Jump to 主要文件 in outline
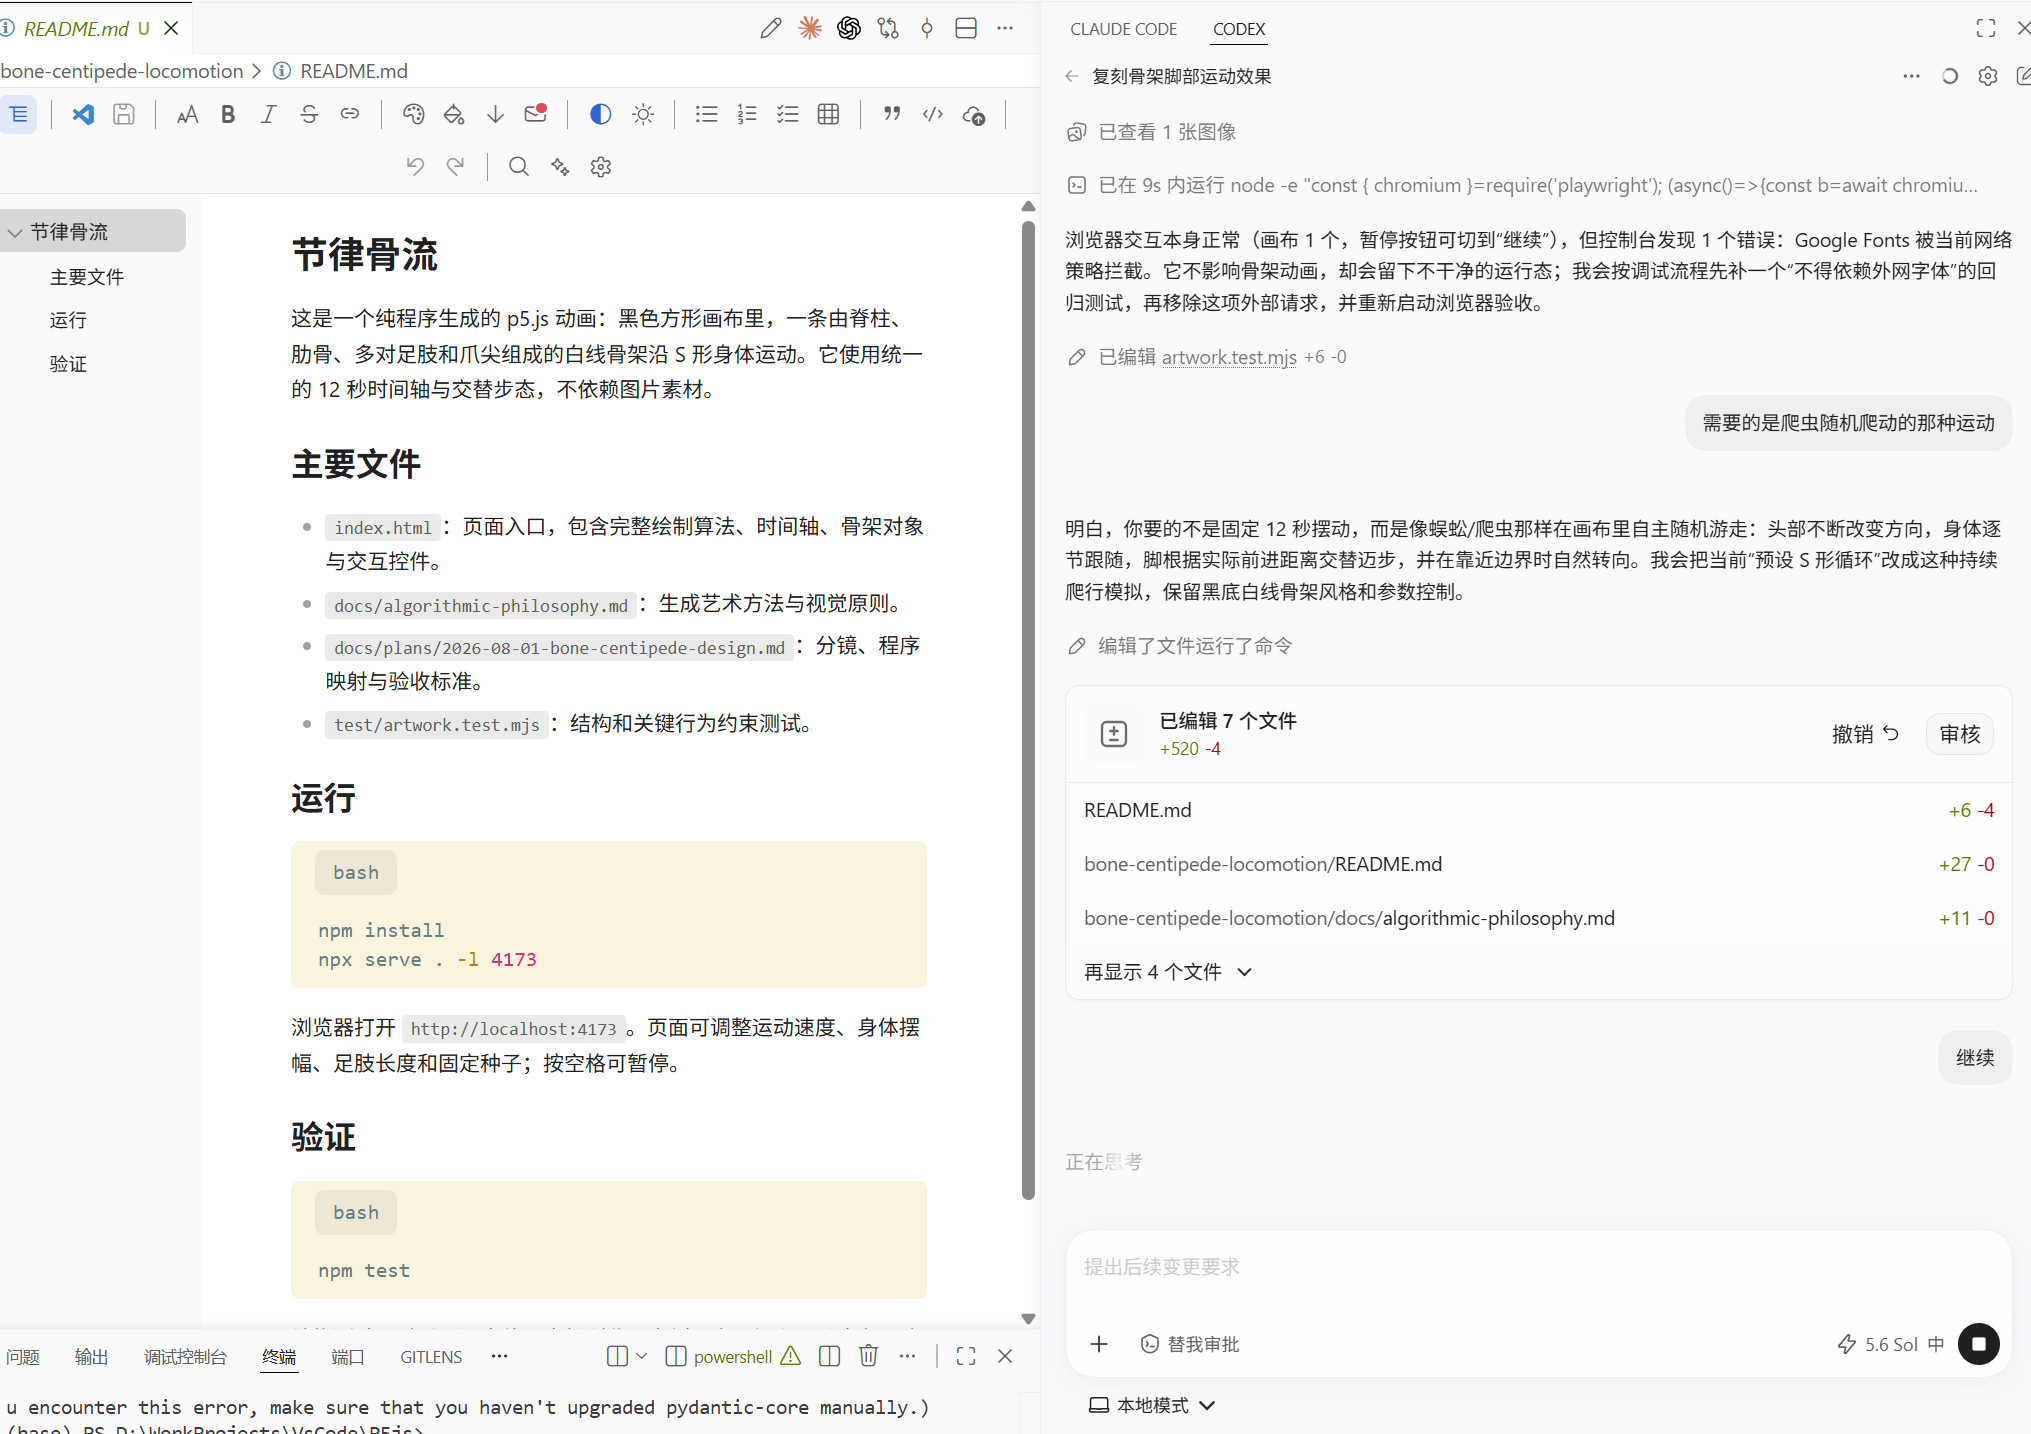Viewport: 2031px width, 1434px height. click(x=87, y=277)
